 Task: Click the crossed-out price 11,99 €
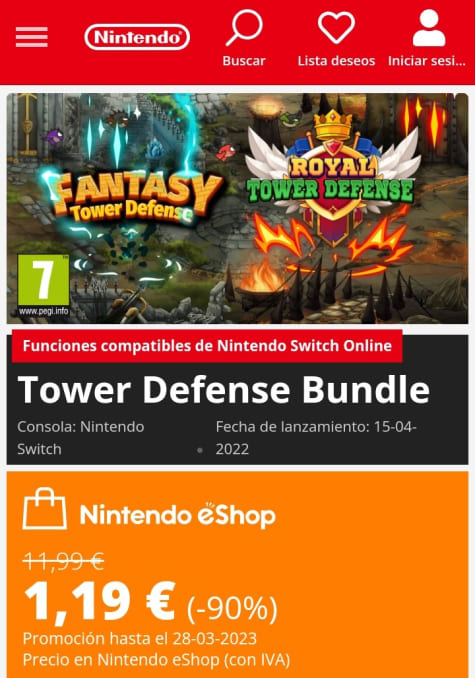click(64, 562)
